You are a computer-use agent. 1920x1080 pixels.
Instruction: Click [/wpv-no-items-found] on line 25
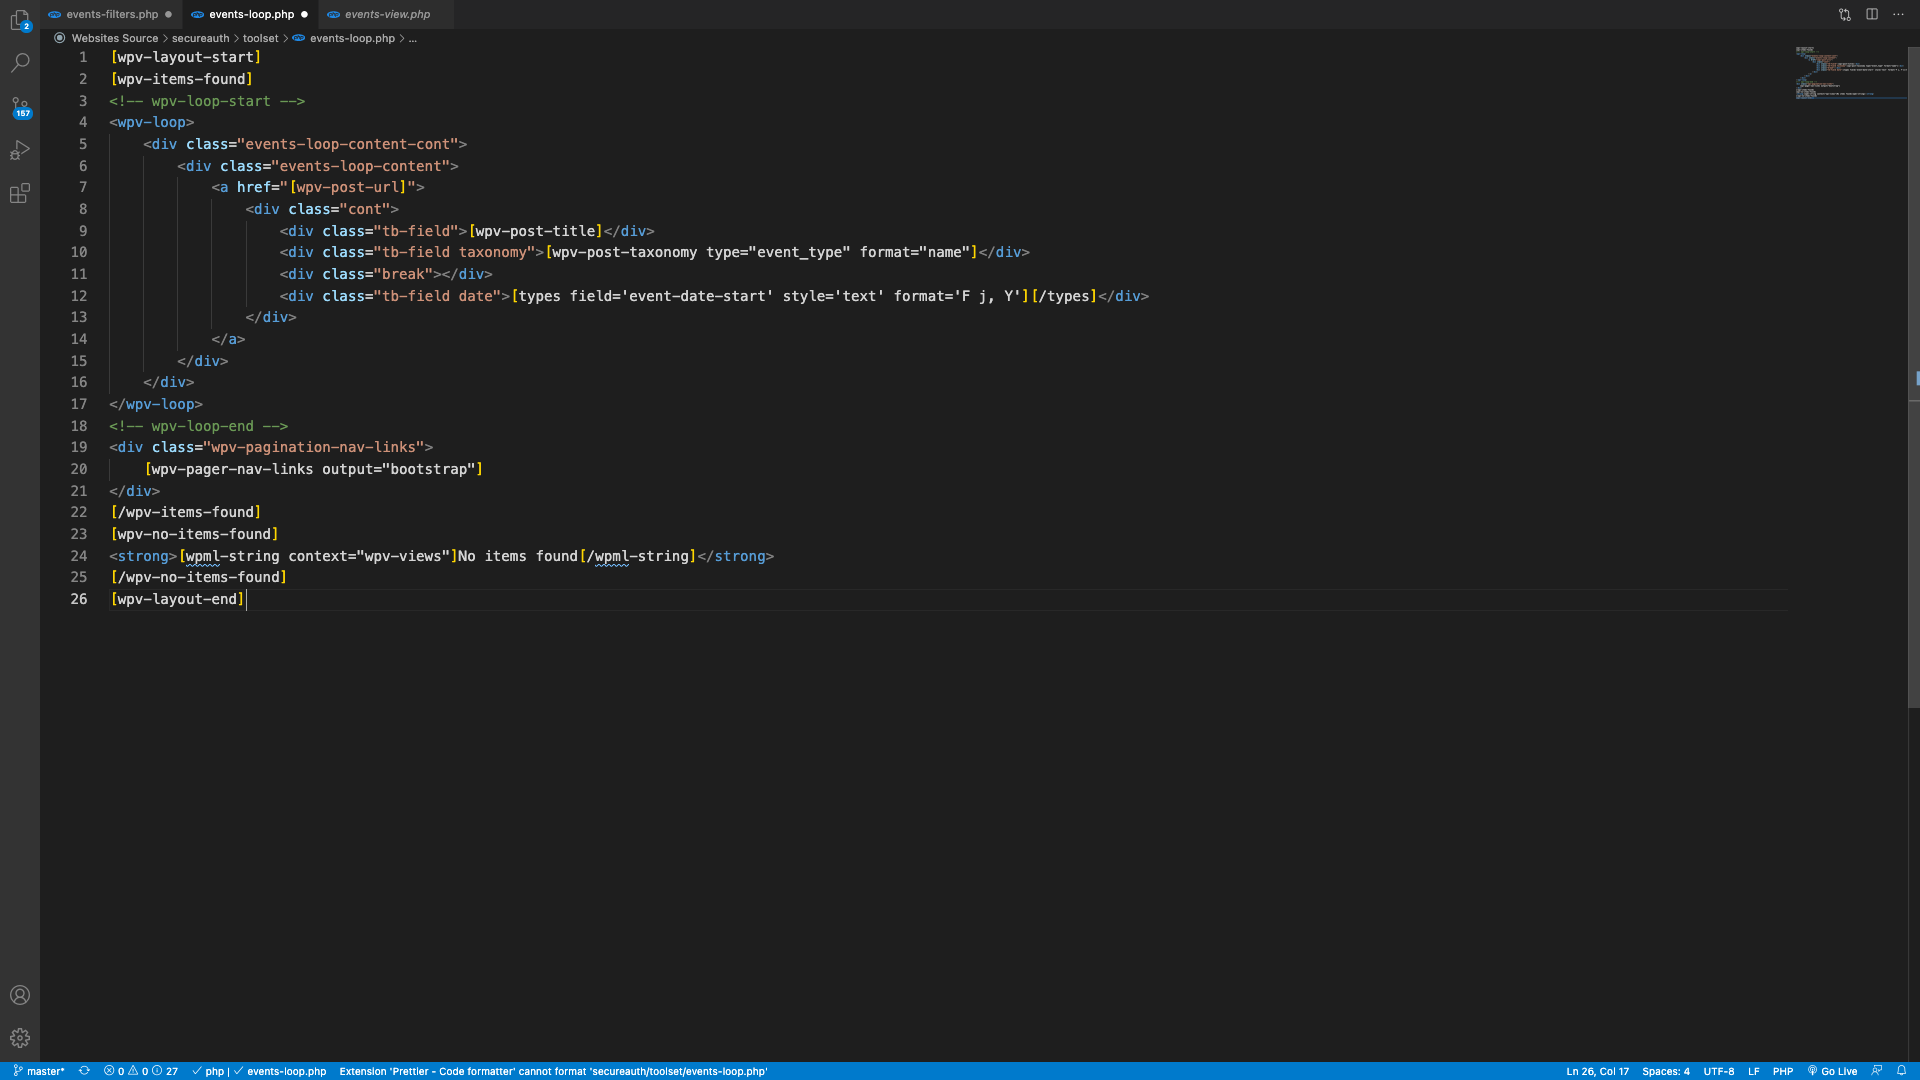[198, 577]
